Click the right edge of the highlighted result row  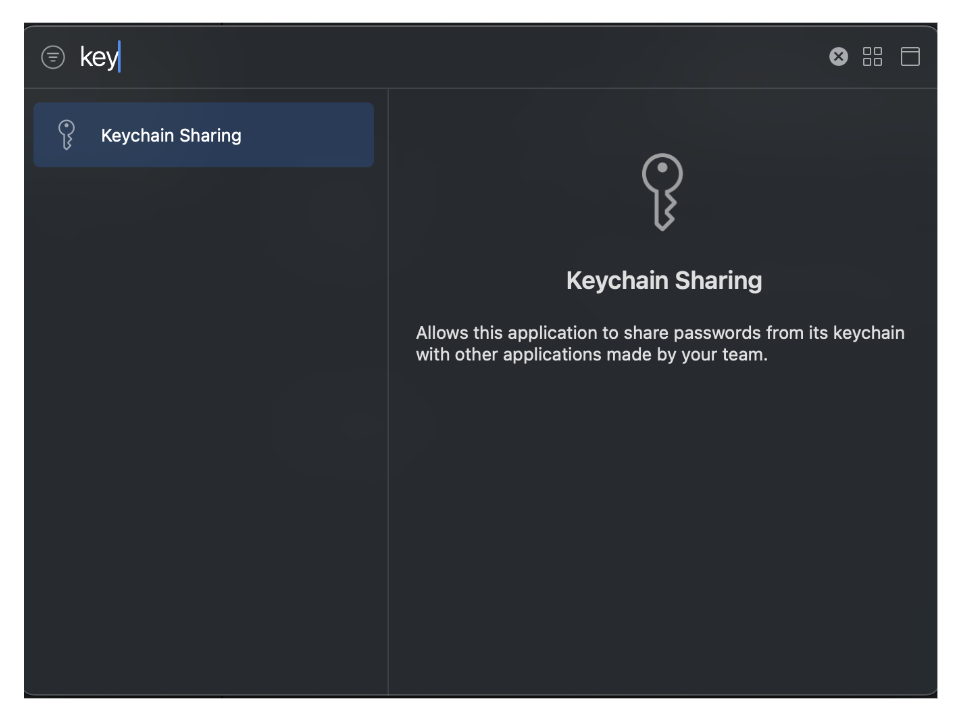click(x=362, y=135)
